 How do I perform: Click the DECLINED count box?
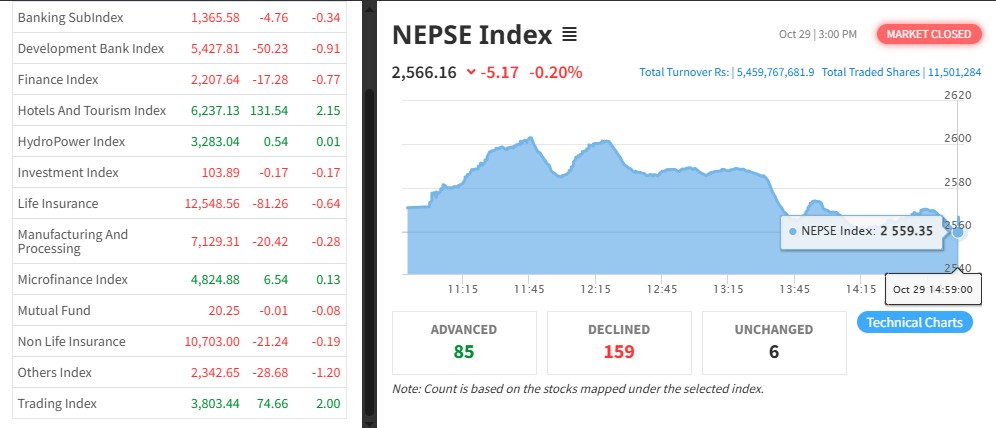click(619, 342)
